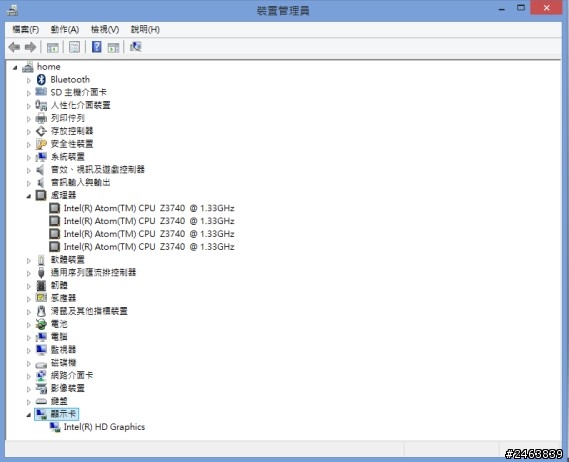Click Scan for hardware changes icon
The image size is (569, 462).
pos(135,47)
